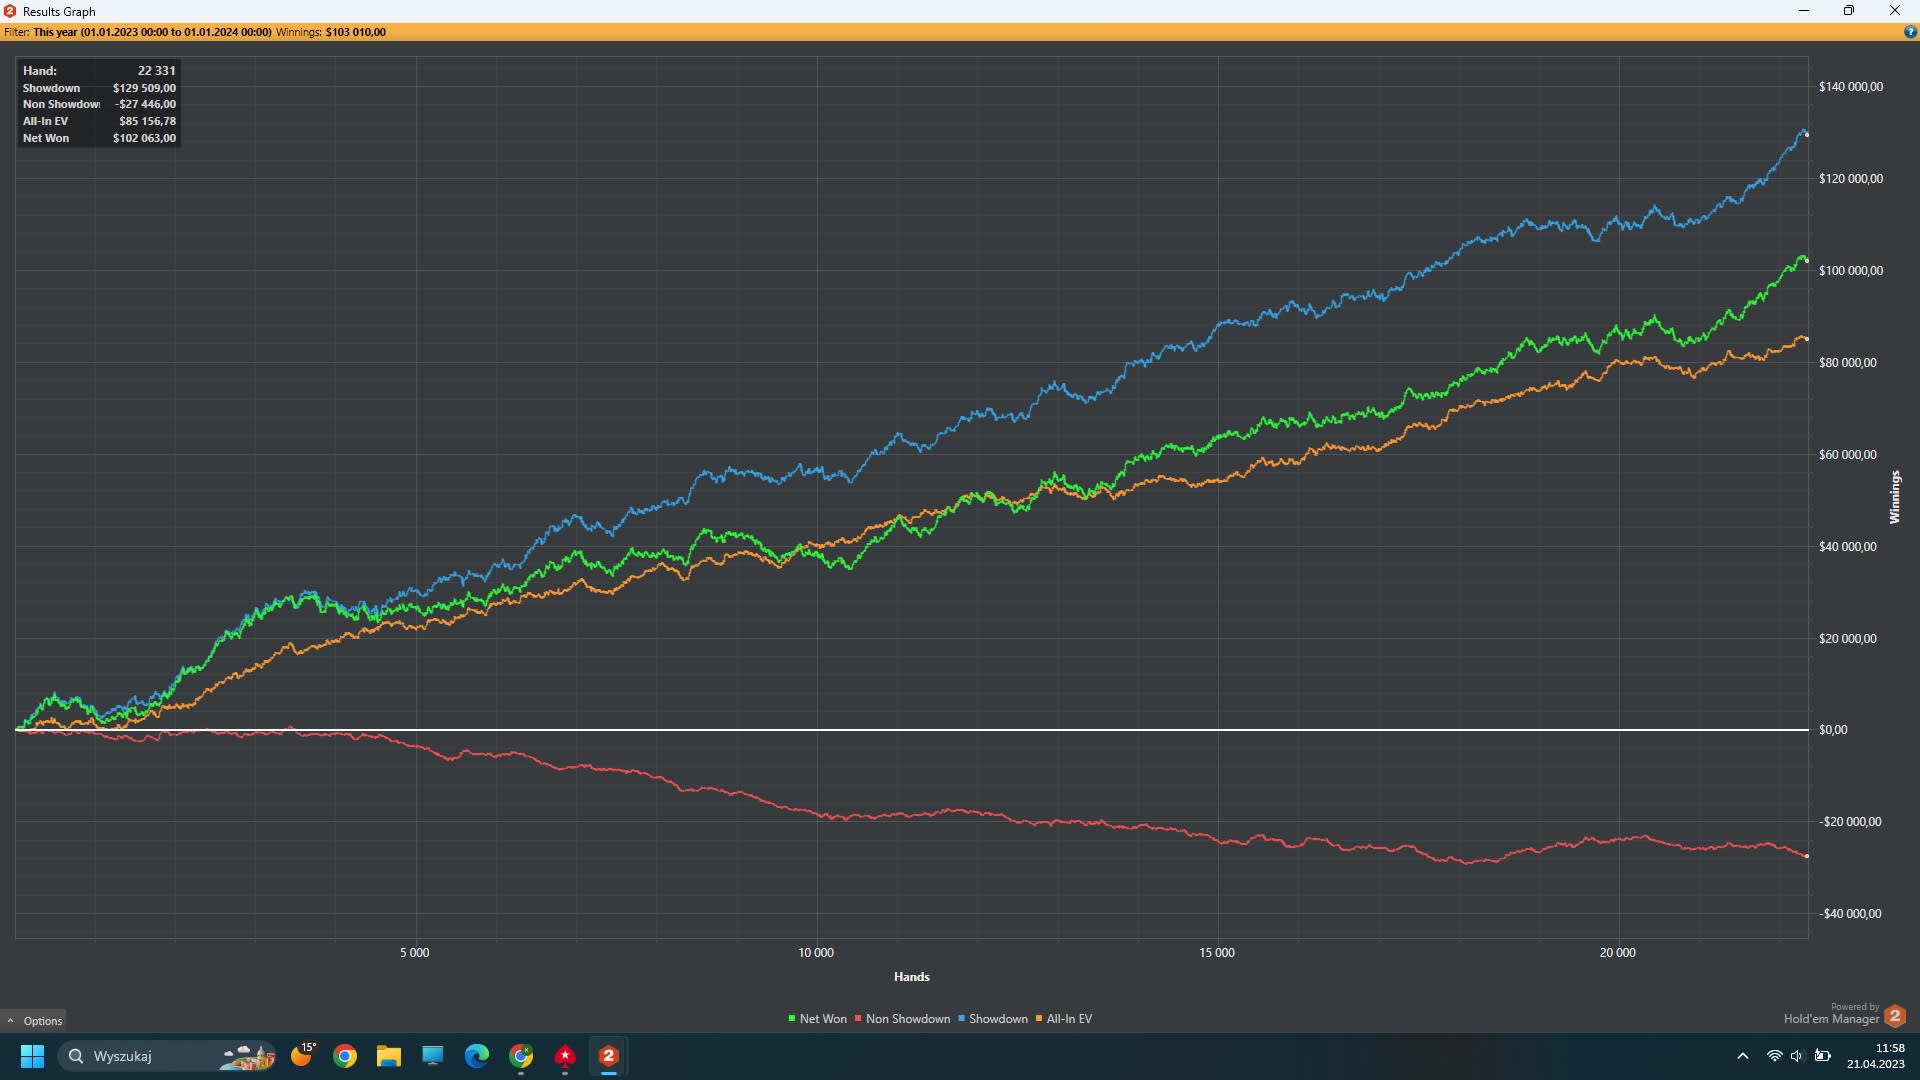Open the clock and date 21.04.2023
This screenshot has width=1920, height=1080.
coord(1876,1056)
